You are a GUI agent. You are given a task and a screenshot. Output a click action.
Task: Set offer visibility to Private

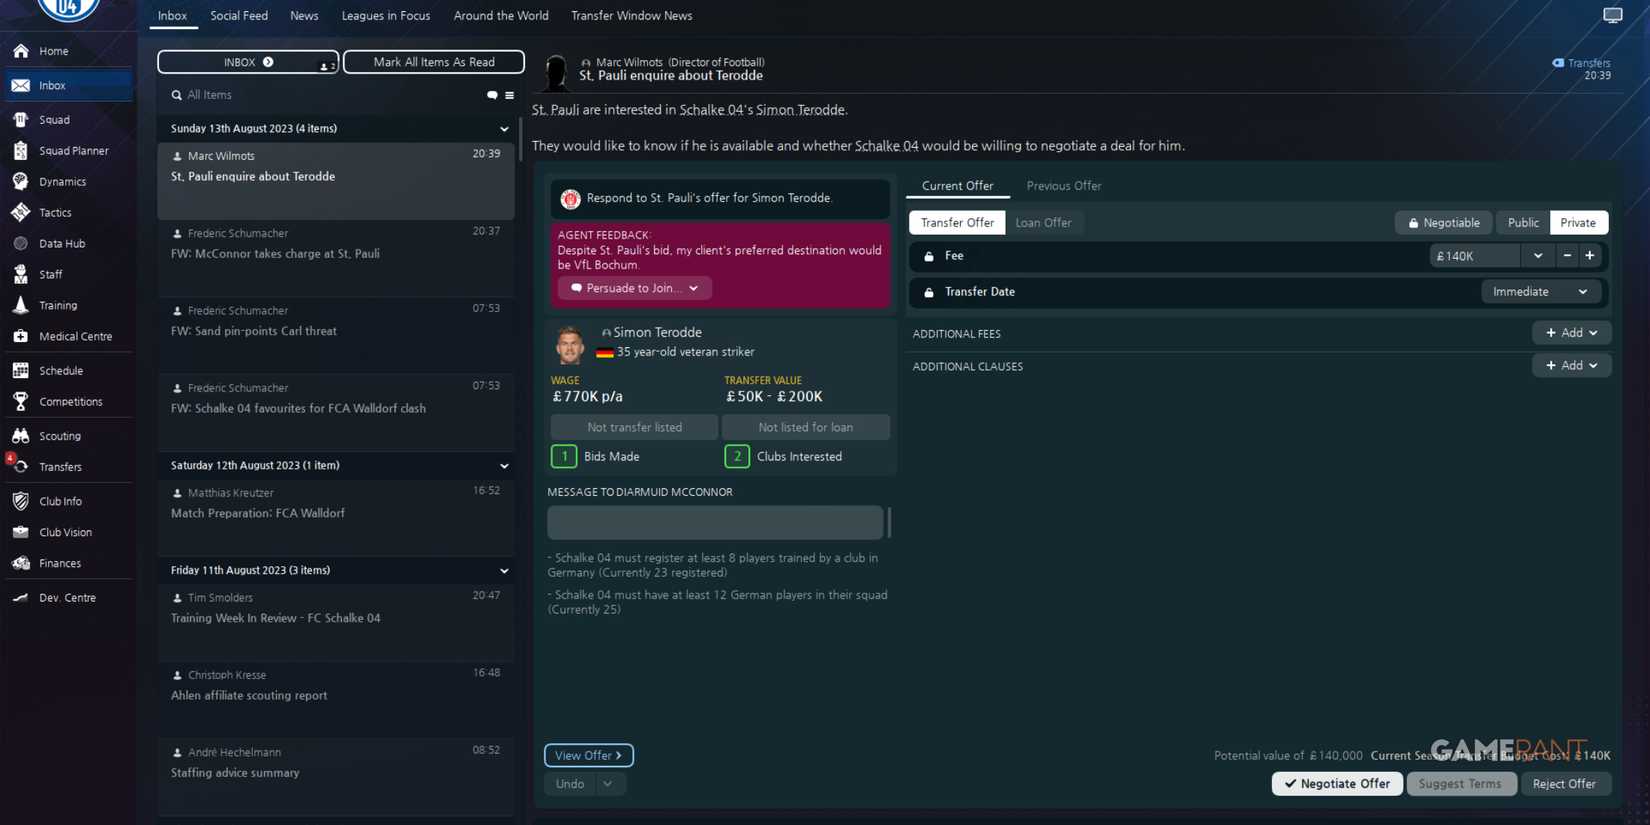click(1578, 223)
